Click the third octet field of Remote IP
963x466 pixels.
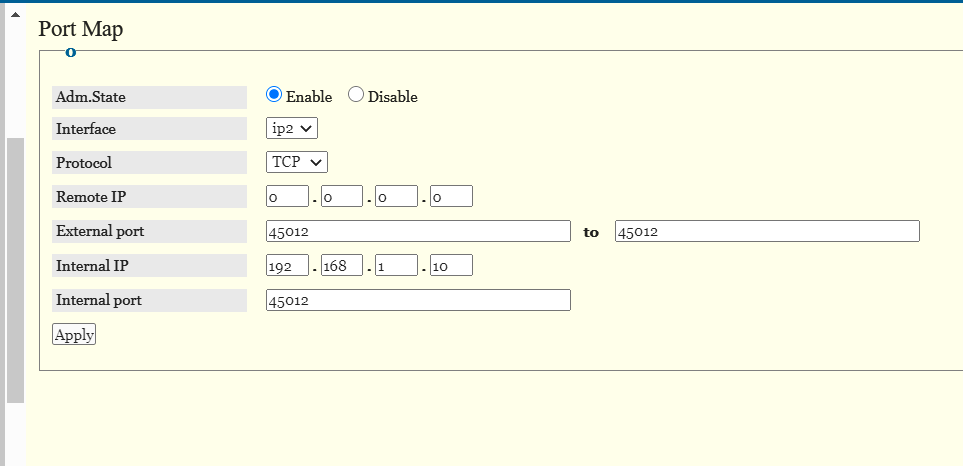tap(396, 197)
